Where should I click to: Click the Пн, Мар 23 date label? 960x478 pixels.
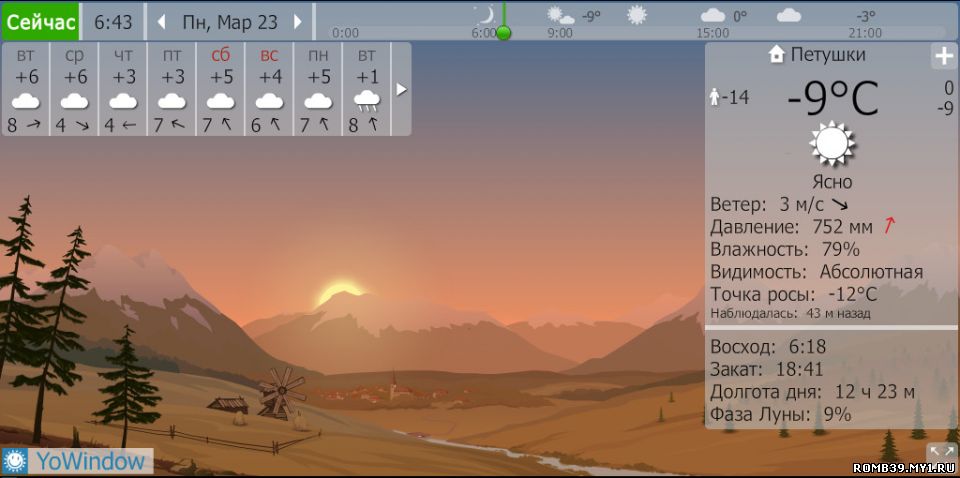pos(230,21)
